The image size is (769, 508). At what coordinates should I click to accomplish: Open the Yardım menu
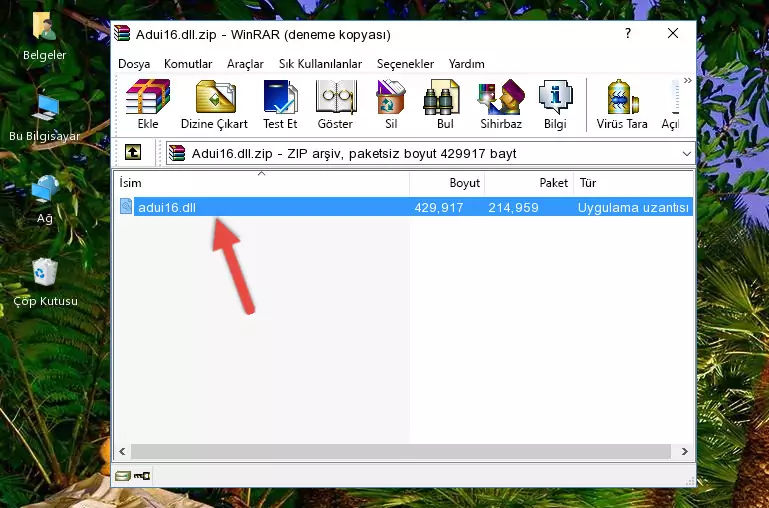point(466,64)
